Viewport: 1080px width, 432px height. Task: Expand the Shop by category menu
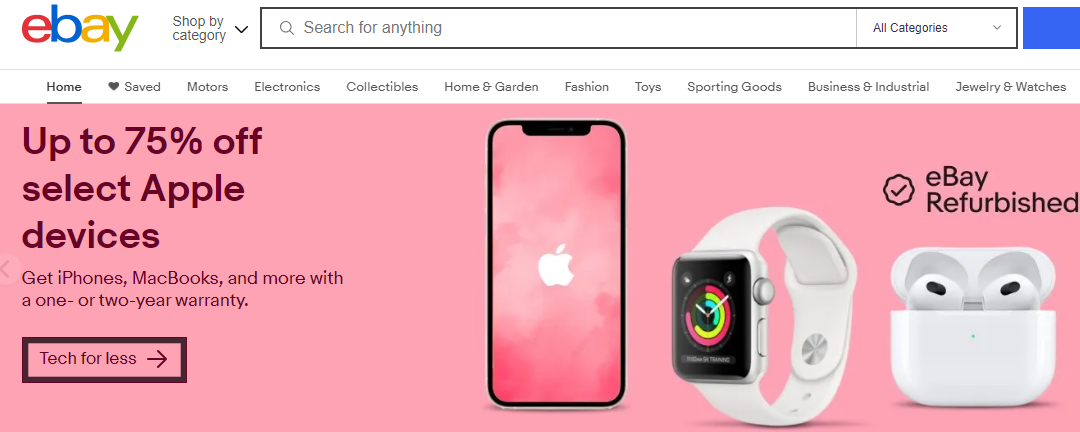point(209,28)
